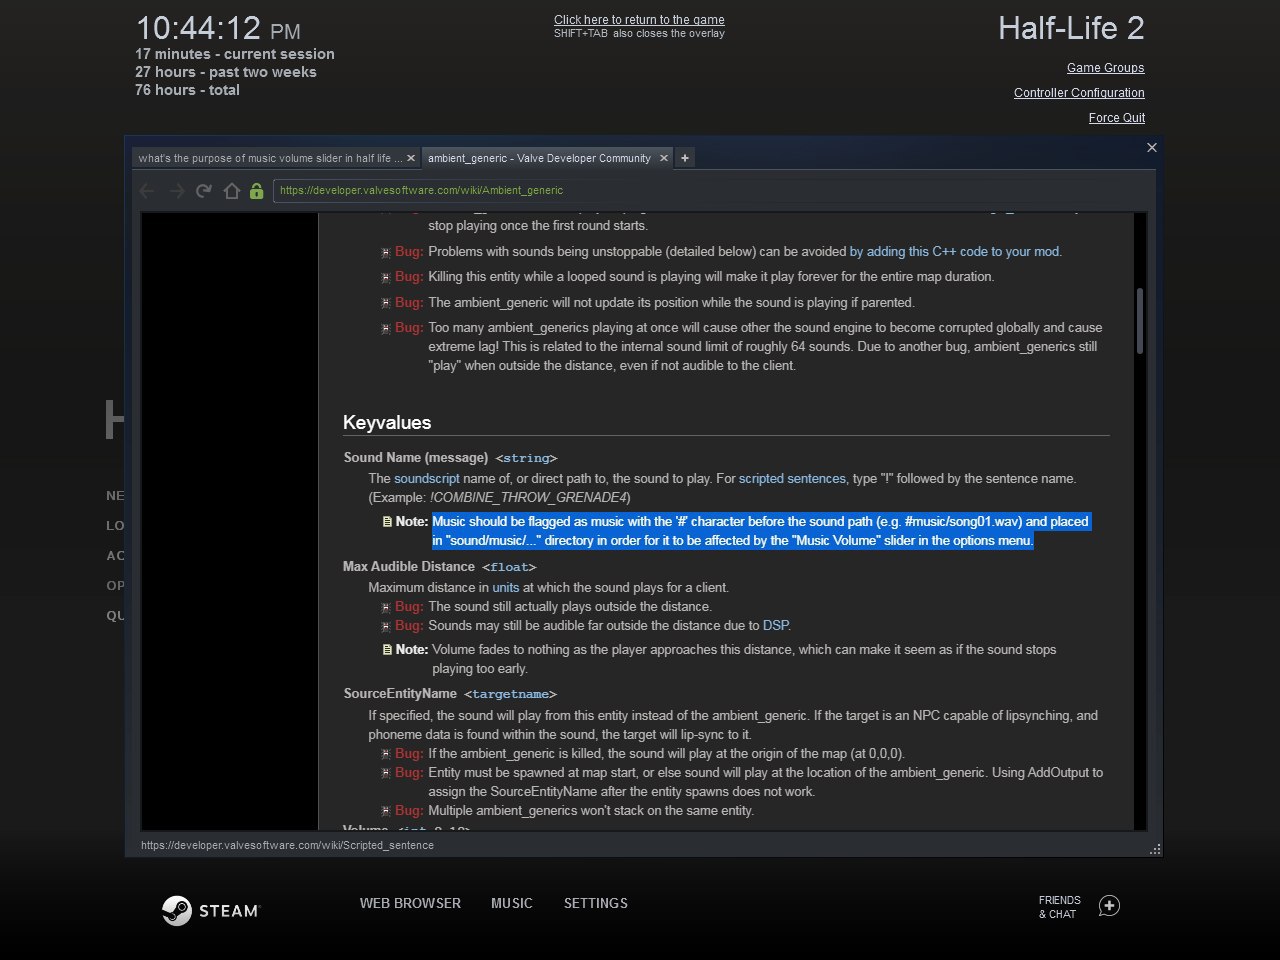Click bug icon beside 'Multiple ambient_generics won't stack'
This screenshot has width=1280, height=960.
(386, 812)
